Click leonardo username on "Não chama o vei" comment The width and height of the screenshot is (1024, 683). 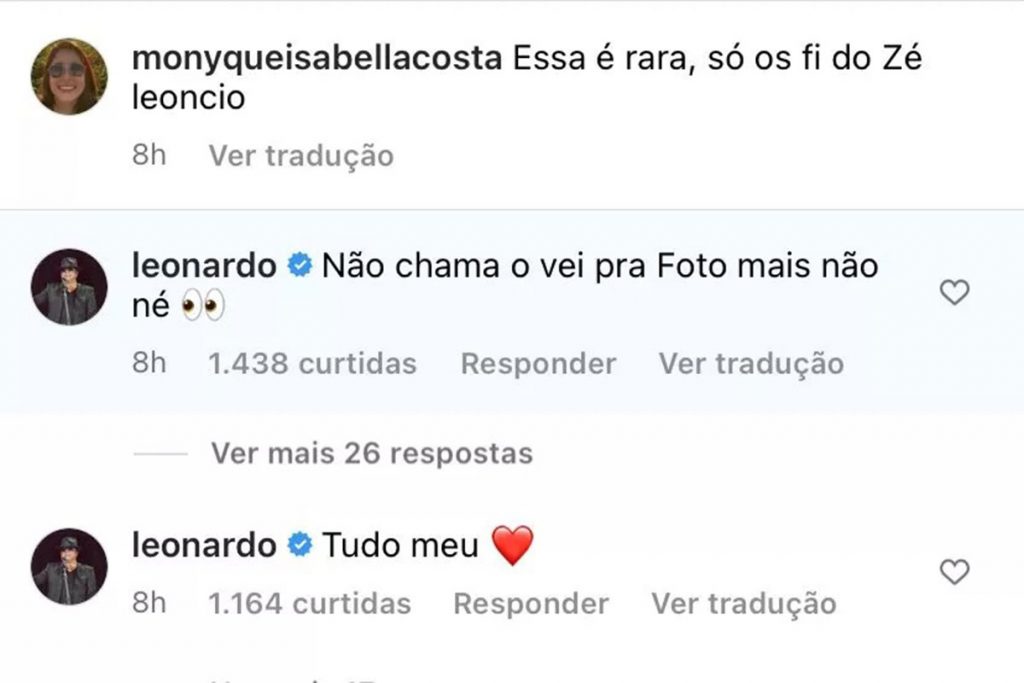pyautogui.click(x=204, y=266)
